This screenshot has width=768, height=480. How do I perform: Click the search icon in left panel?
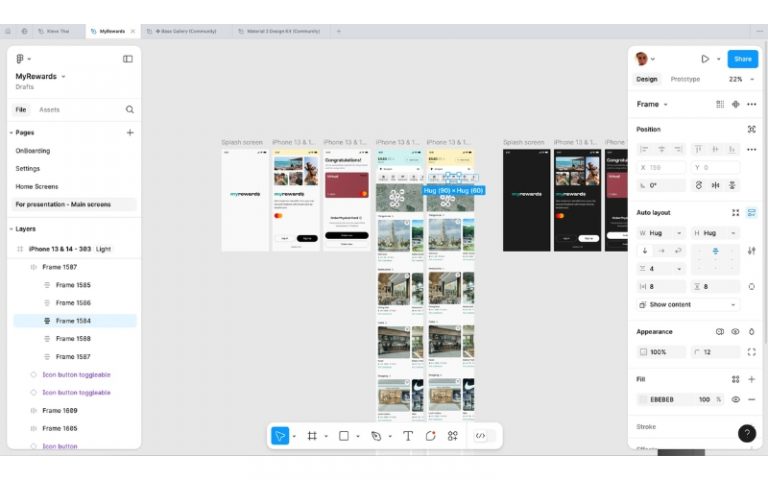coord(130,110)
